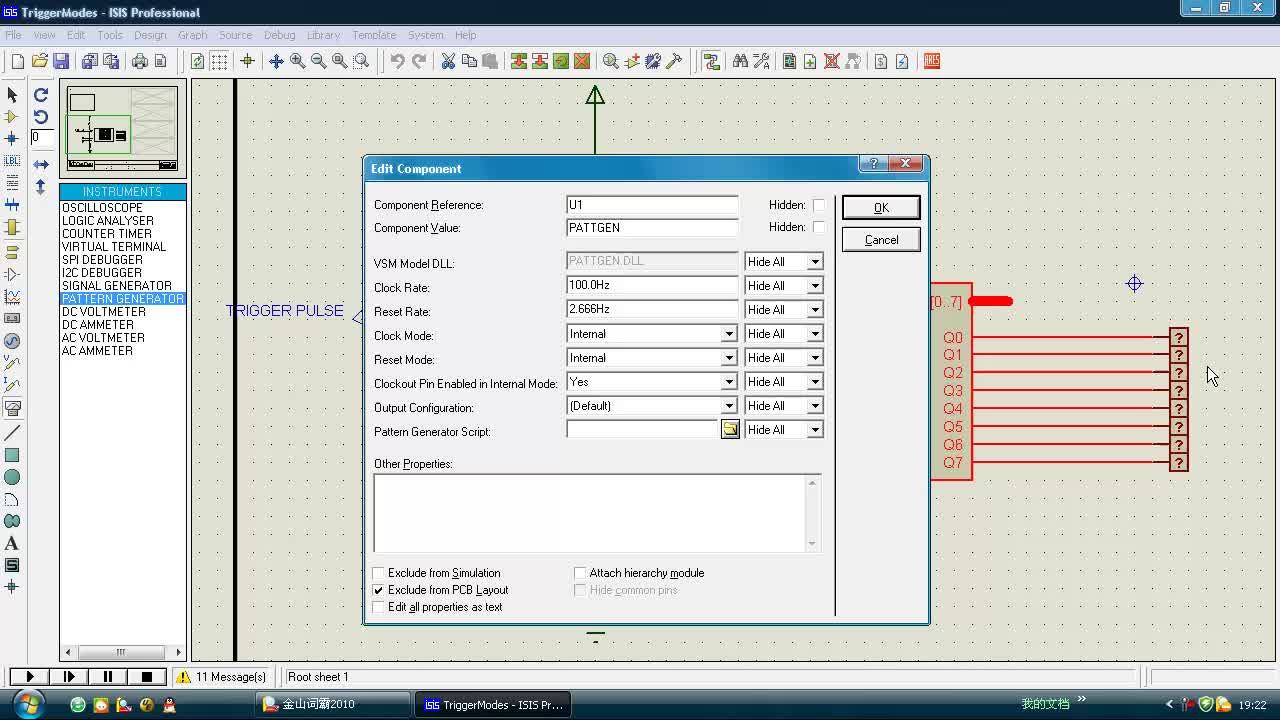Click the Zoom Out magnifier icon
This screenshot has width=1280, height=720.
click(x=318, y=61)
